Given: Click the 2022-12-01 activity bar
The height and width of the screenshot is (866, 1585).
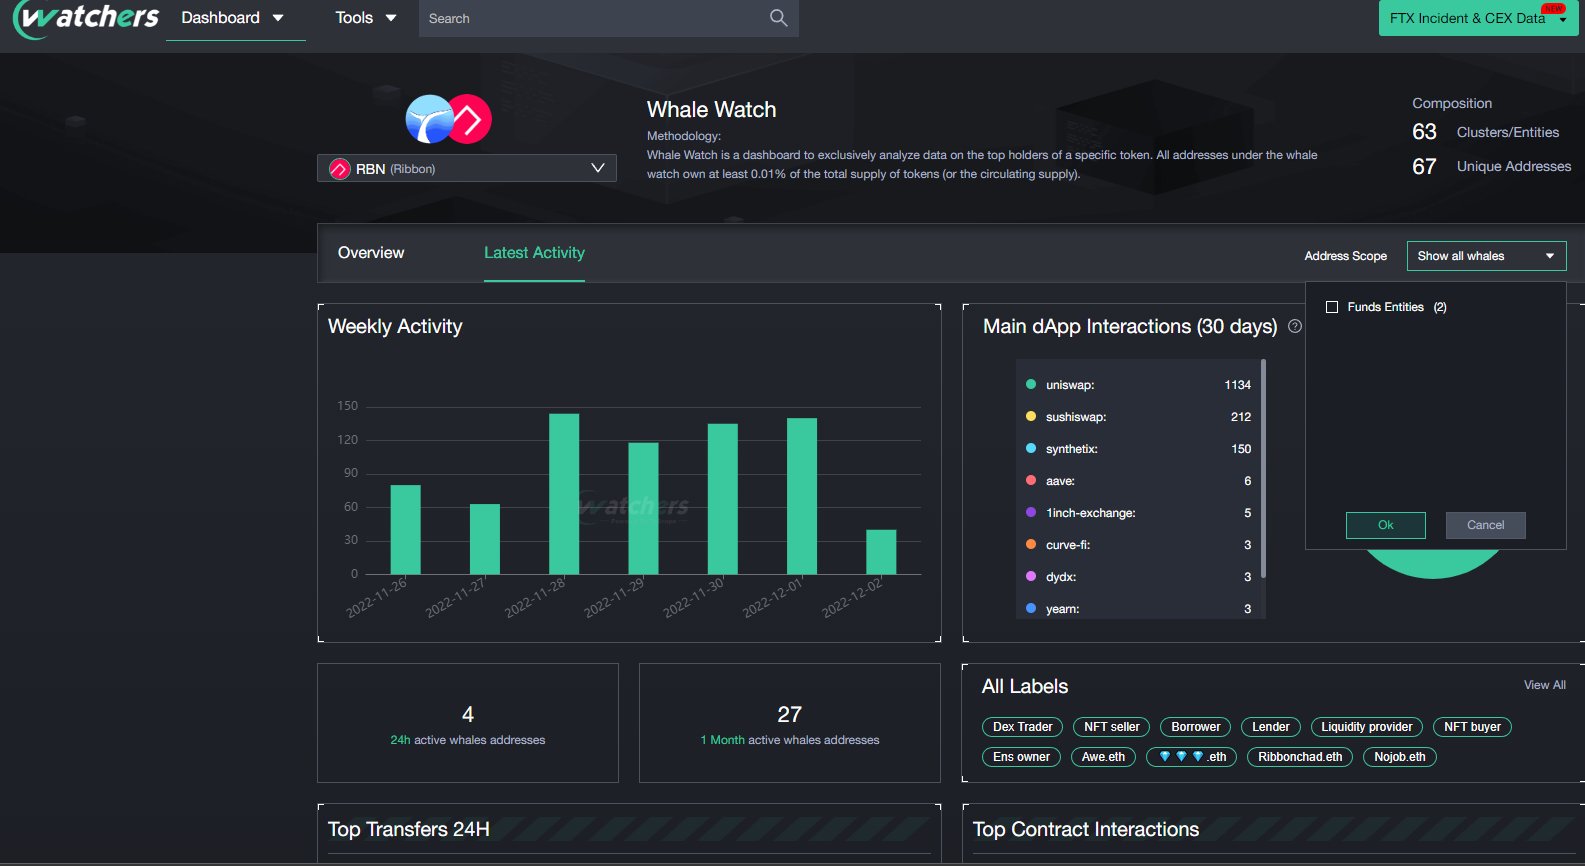Looking at the screenshot, I should (802, 496).
